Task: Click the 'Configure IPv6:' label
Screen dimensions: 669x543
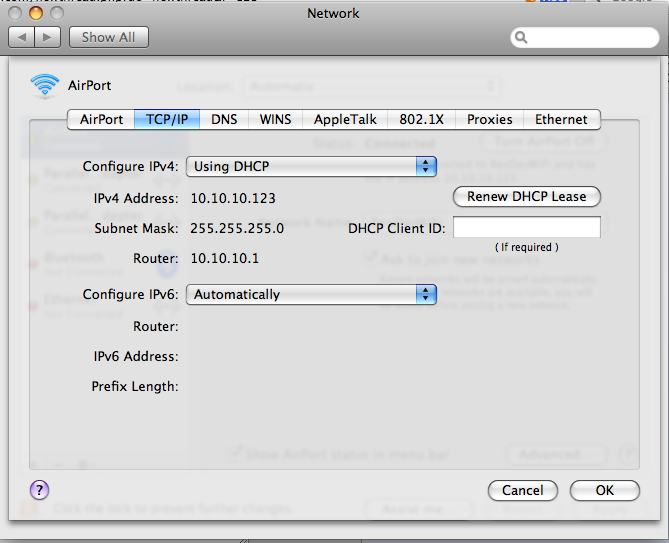Action: [x=131, y=294]
